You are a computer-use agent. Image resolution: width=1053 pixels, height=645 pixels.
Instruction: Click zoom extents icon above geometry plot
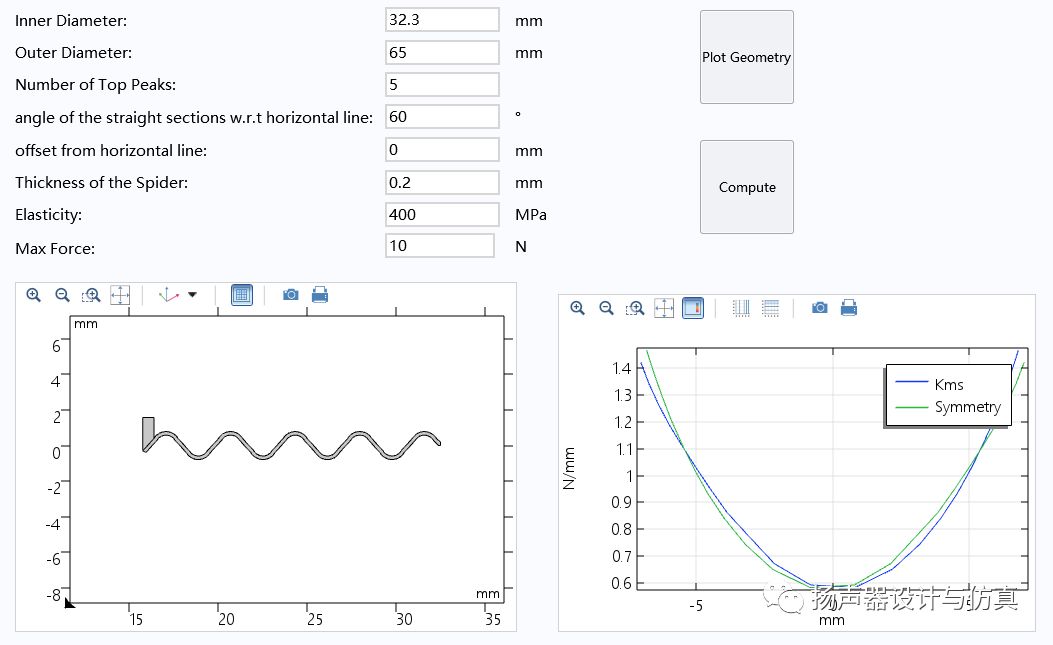pos(120,295)
